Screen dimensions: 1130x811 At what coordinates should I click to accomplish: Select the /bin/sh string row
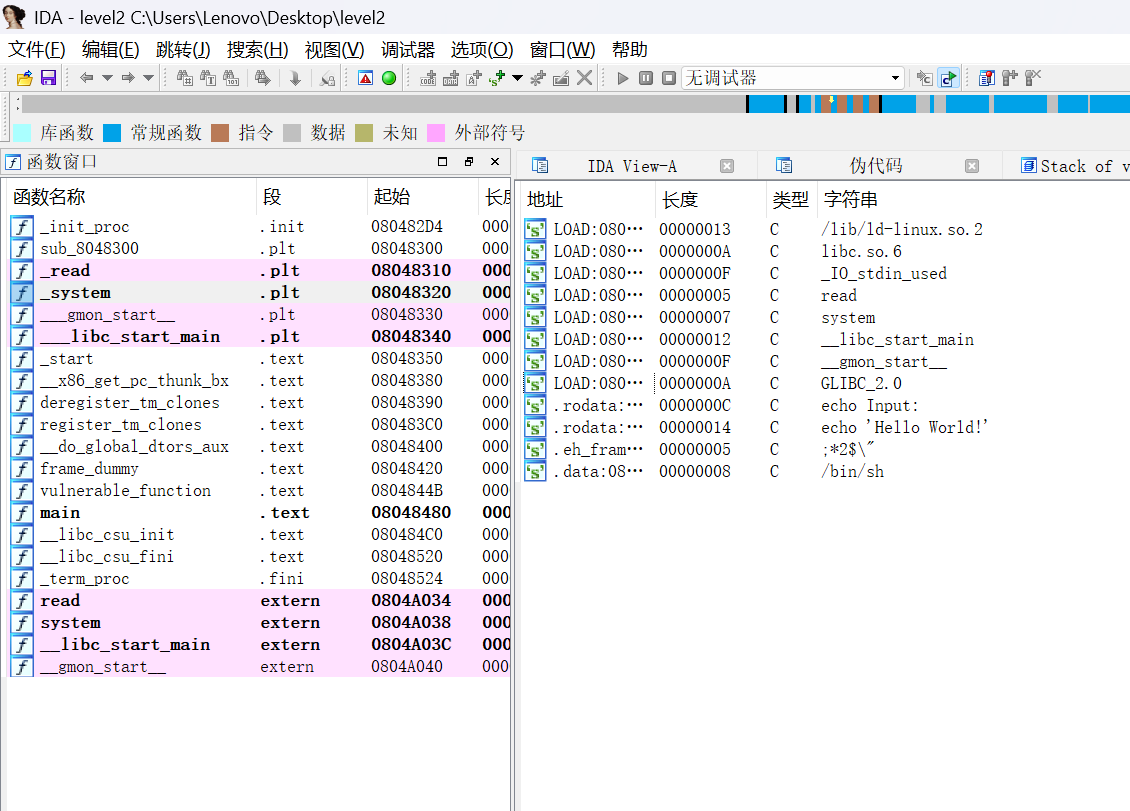[x=852, y=472]
